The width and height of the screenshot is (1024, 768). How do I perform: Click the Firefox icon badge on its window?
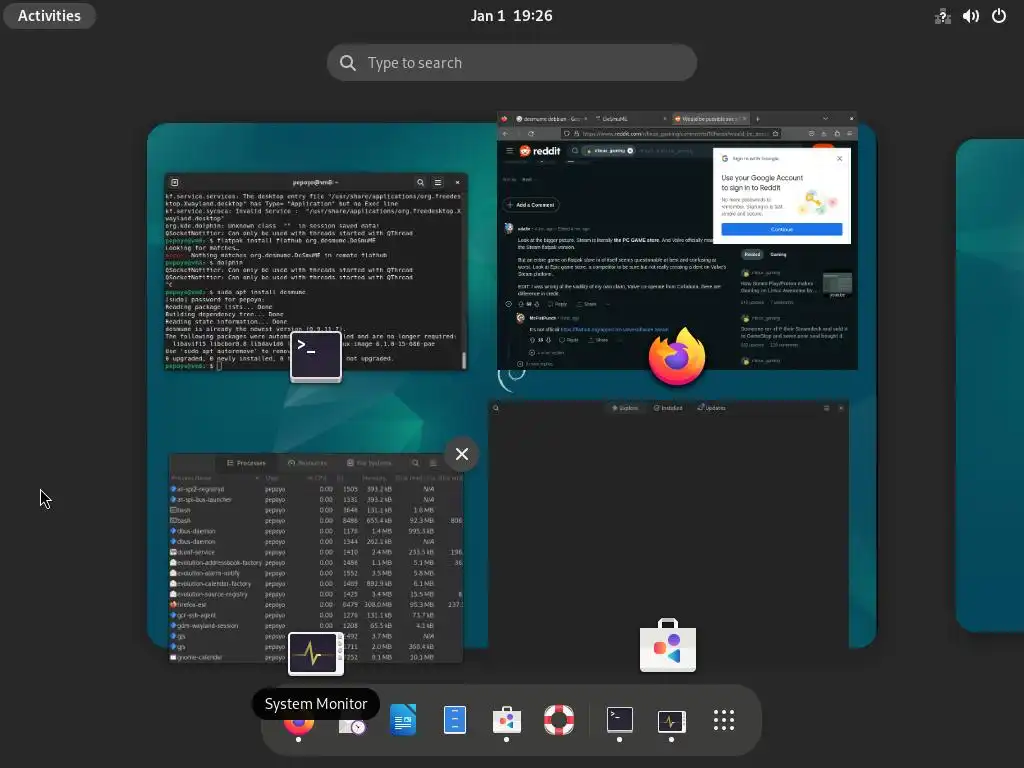tap(677, 357)
